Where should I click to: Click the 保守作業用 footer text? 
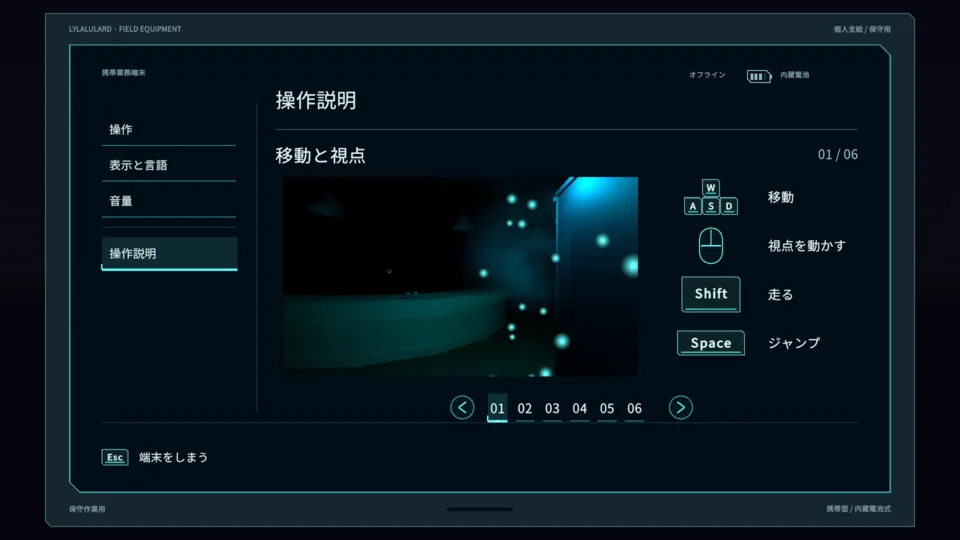tap(87, 509)
